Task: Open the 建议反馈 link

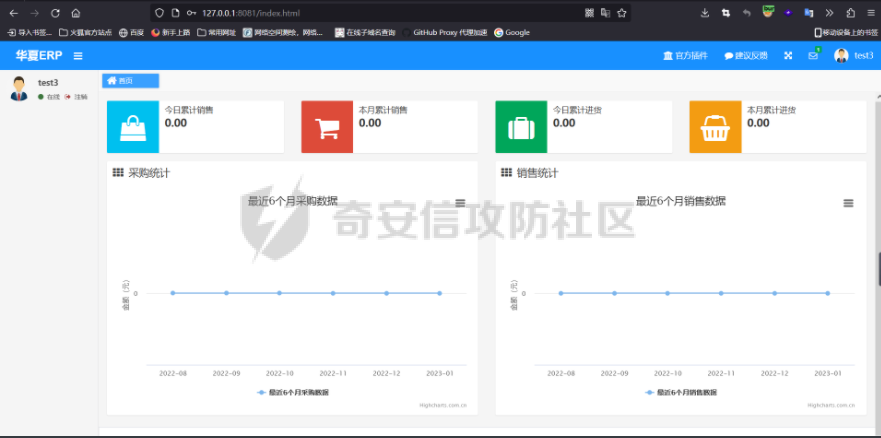Action: 746,55
